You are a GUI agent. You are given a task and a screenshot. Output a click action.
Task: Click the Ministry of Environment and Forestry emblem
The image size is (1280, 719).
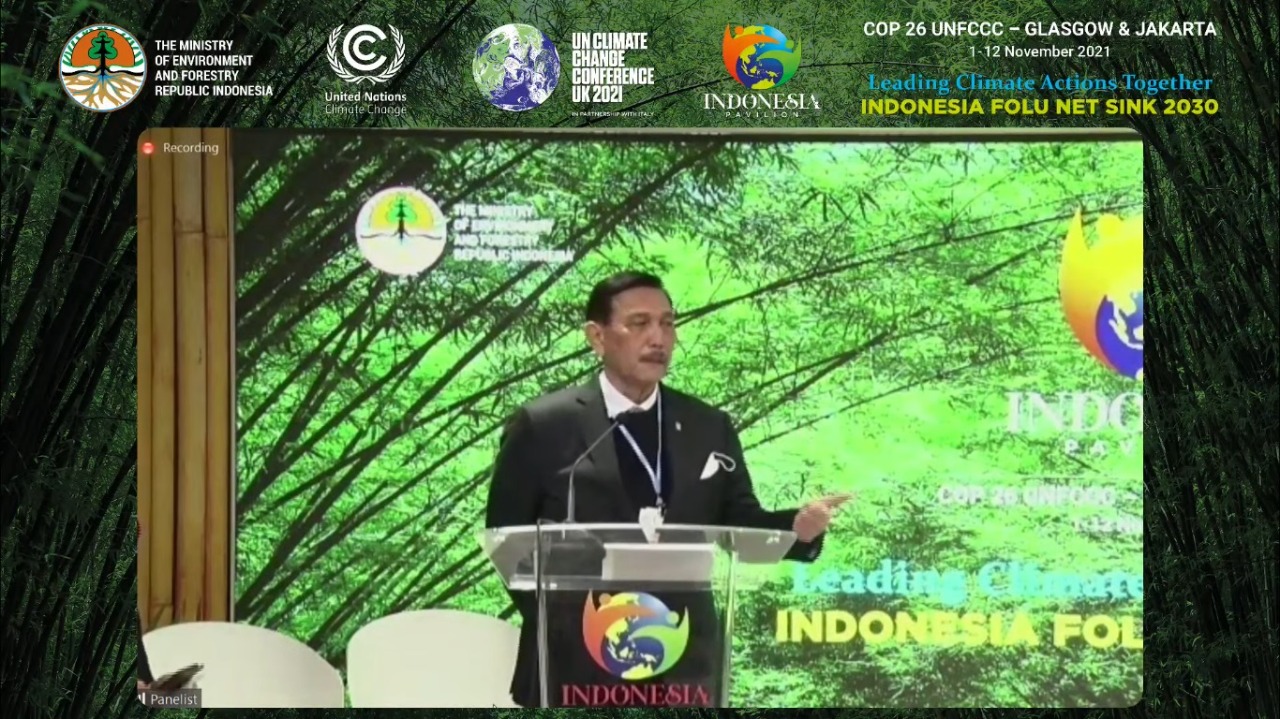coord(102,68)
